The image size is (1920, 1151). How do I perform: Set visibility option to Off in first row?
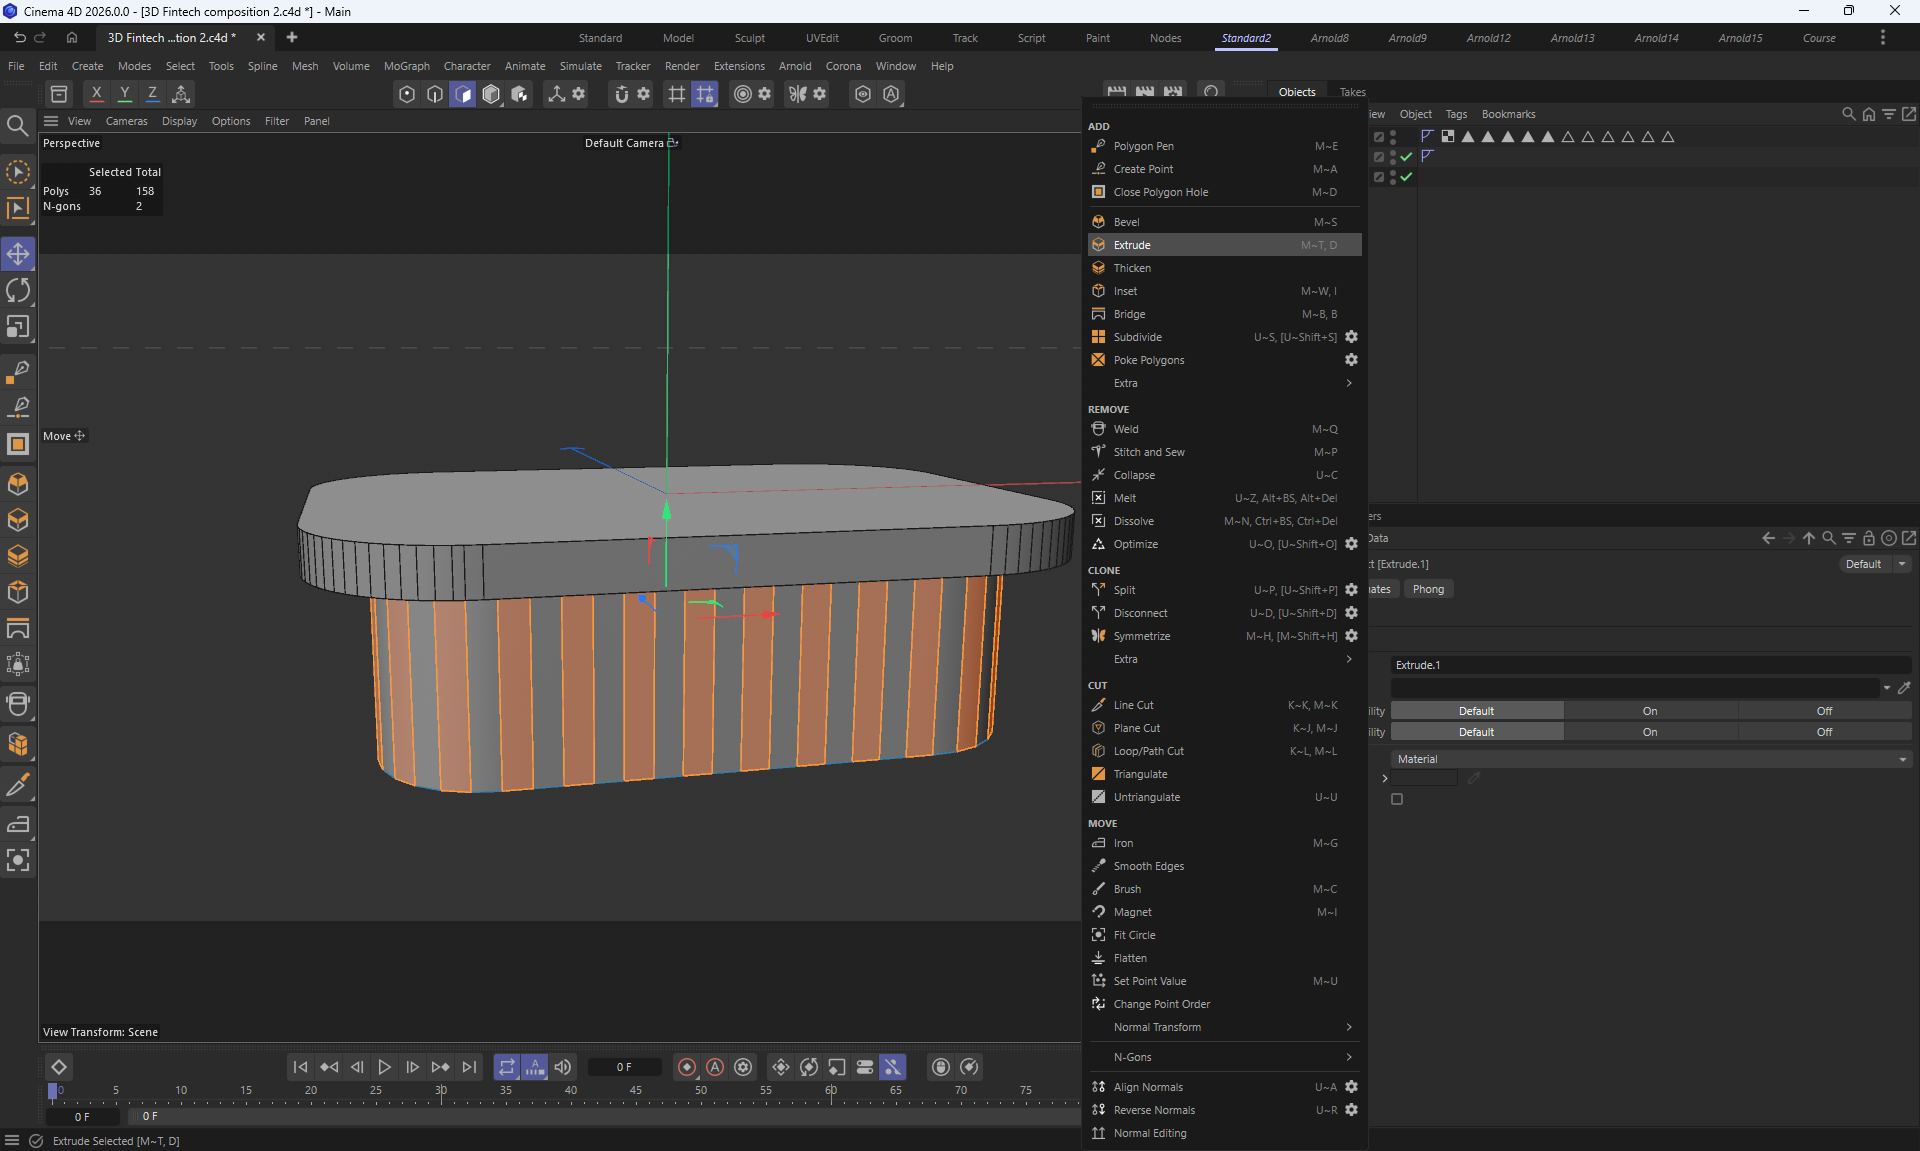pos(1824,711)
